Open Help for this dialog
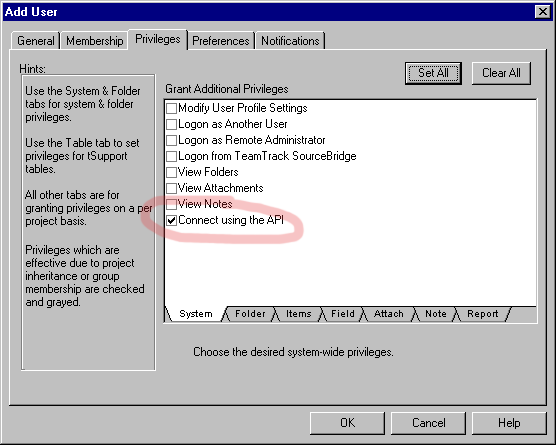Viewport: 556px width, 445px height. 509,423
